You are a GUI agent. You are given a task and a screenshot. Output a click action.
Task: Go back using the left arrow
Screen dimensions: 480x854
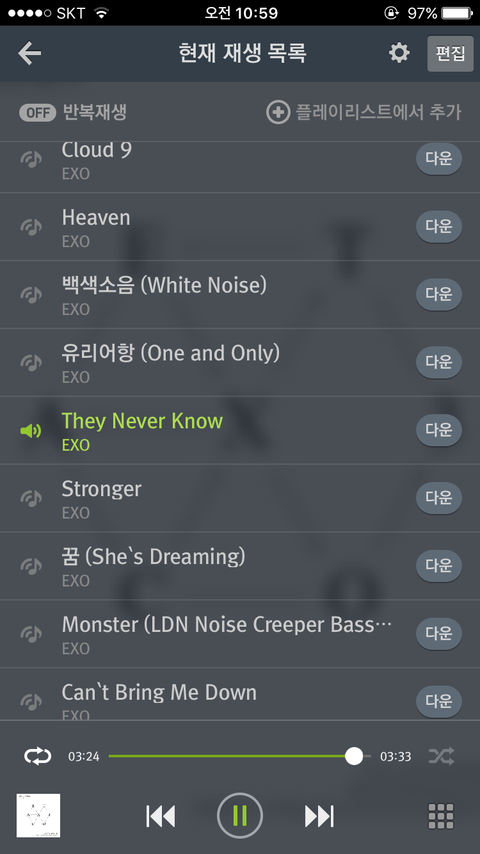tap(29, 53)
